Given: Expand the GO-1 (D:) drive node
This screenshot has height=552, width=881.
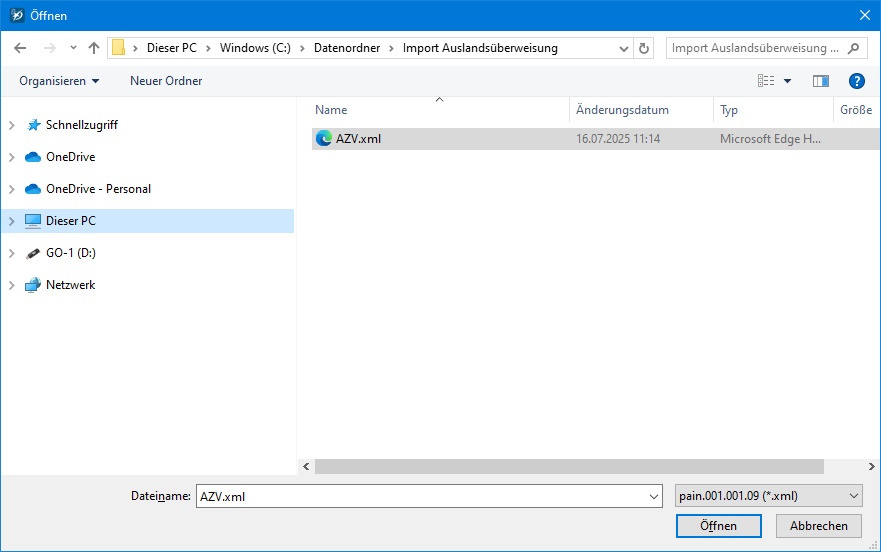Looking at the screenshot, I should 12,254.
